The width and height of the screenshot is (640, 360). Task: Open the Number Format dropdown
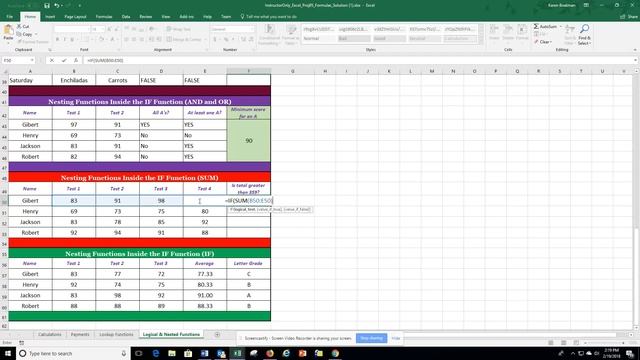coord(251,29)
